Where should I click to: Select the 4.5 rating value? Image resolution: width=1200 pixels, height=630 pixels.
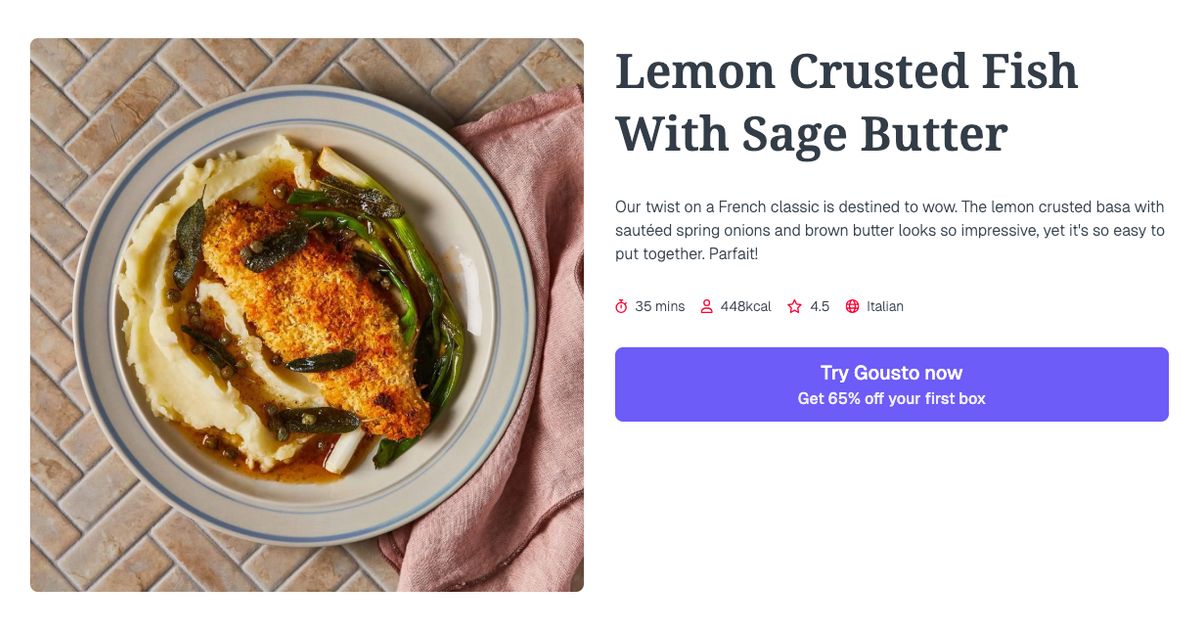[x=820, y=306]
